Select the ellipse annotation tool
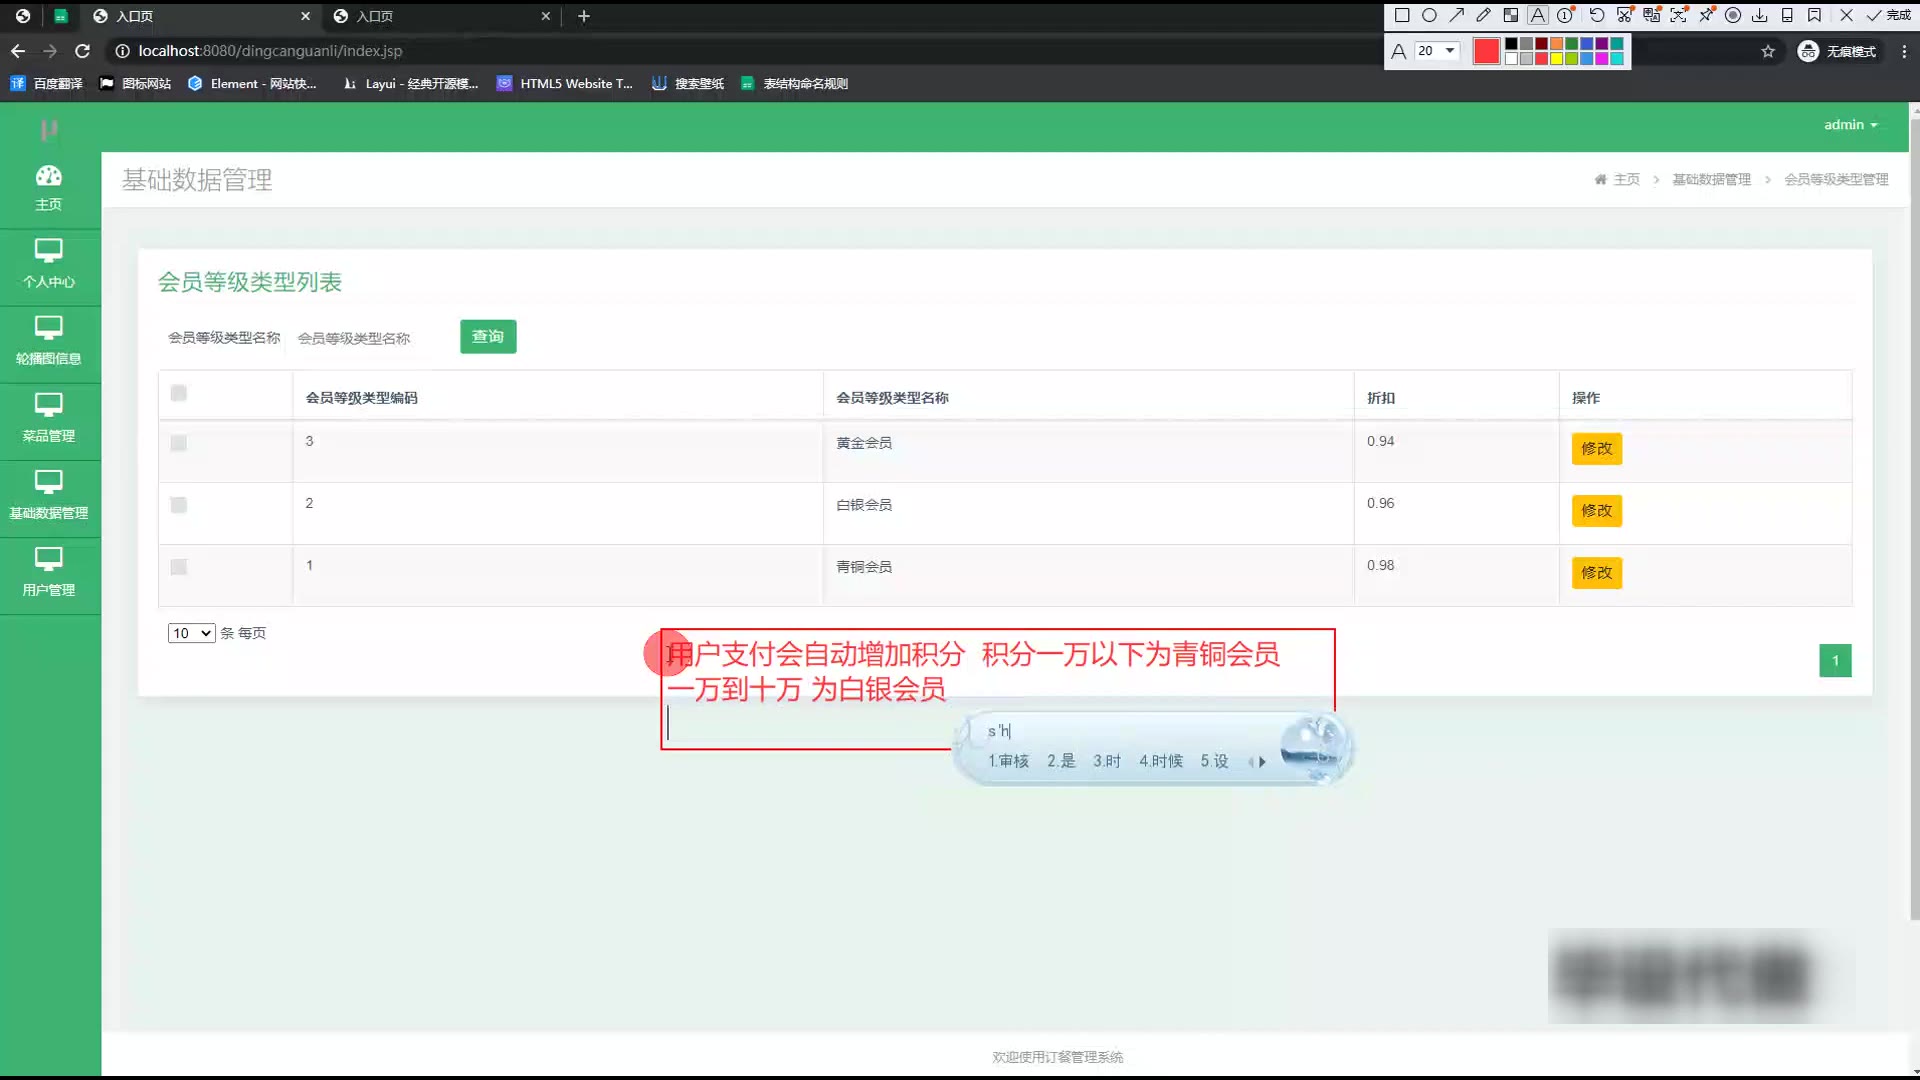Viewport: 1920px width, 1080px height. pos(1429,15)
